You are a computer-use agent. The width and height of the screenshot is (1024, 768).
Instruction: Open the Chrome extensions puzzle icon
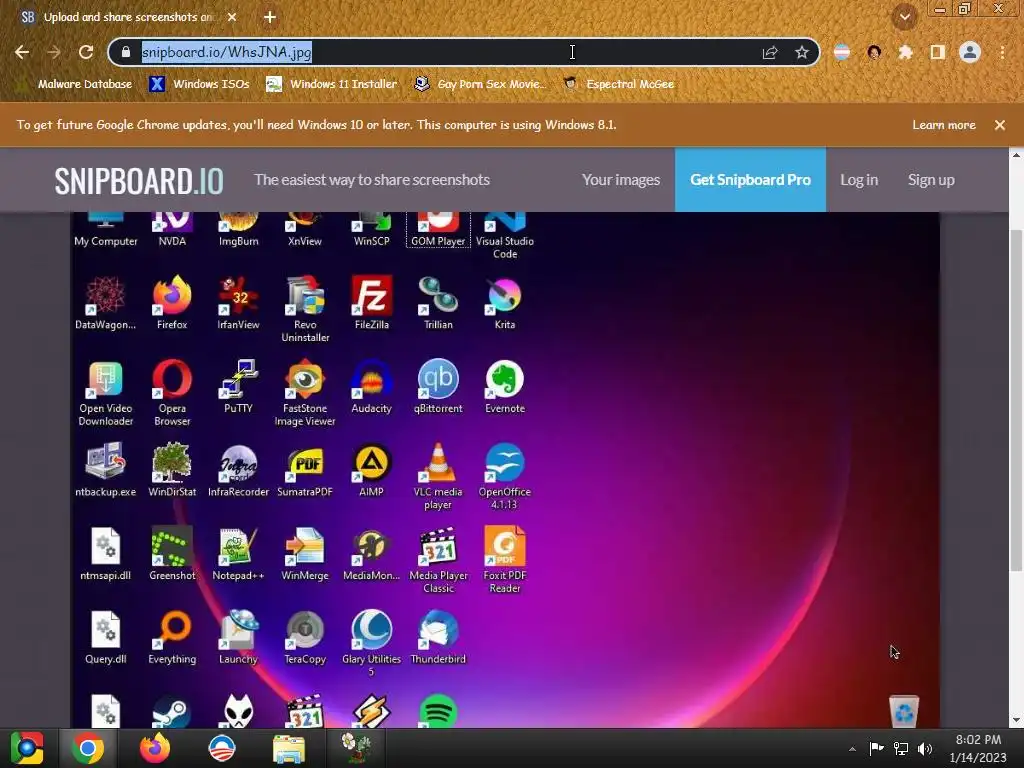[x=905, y=52]
